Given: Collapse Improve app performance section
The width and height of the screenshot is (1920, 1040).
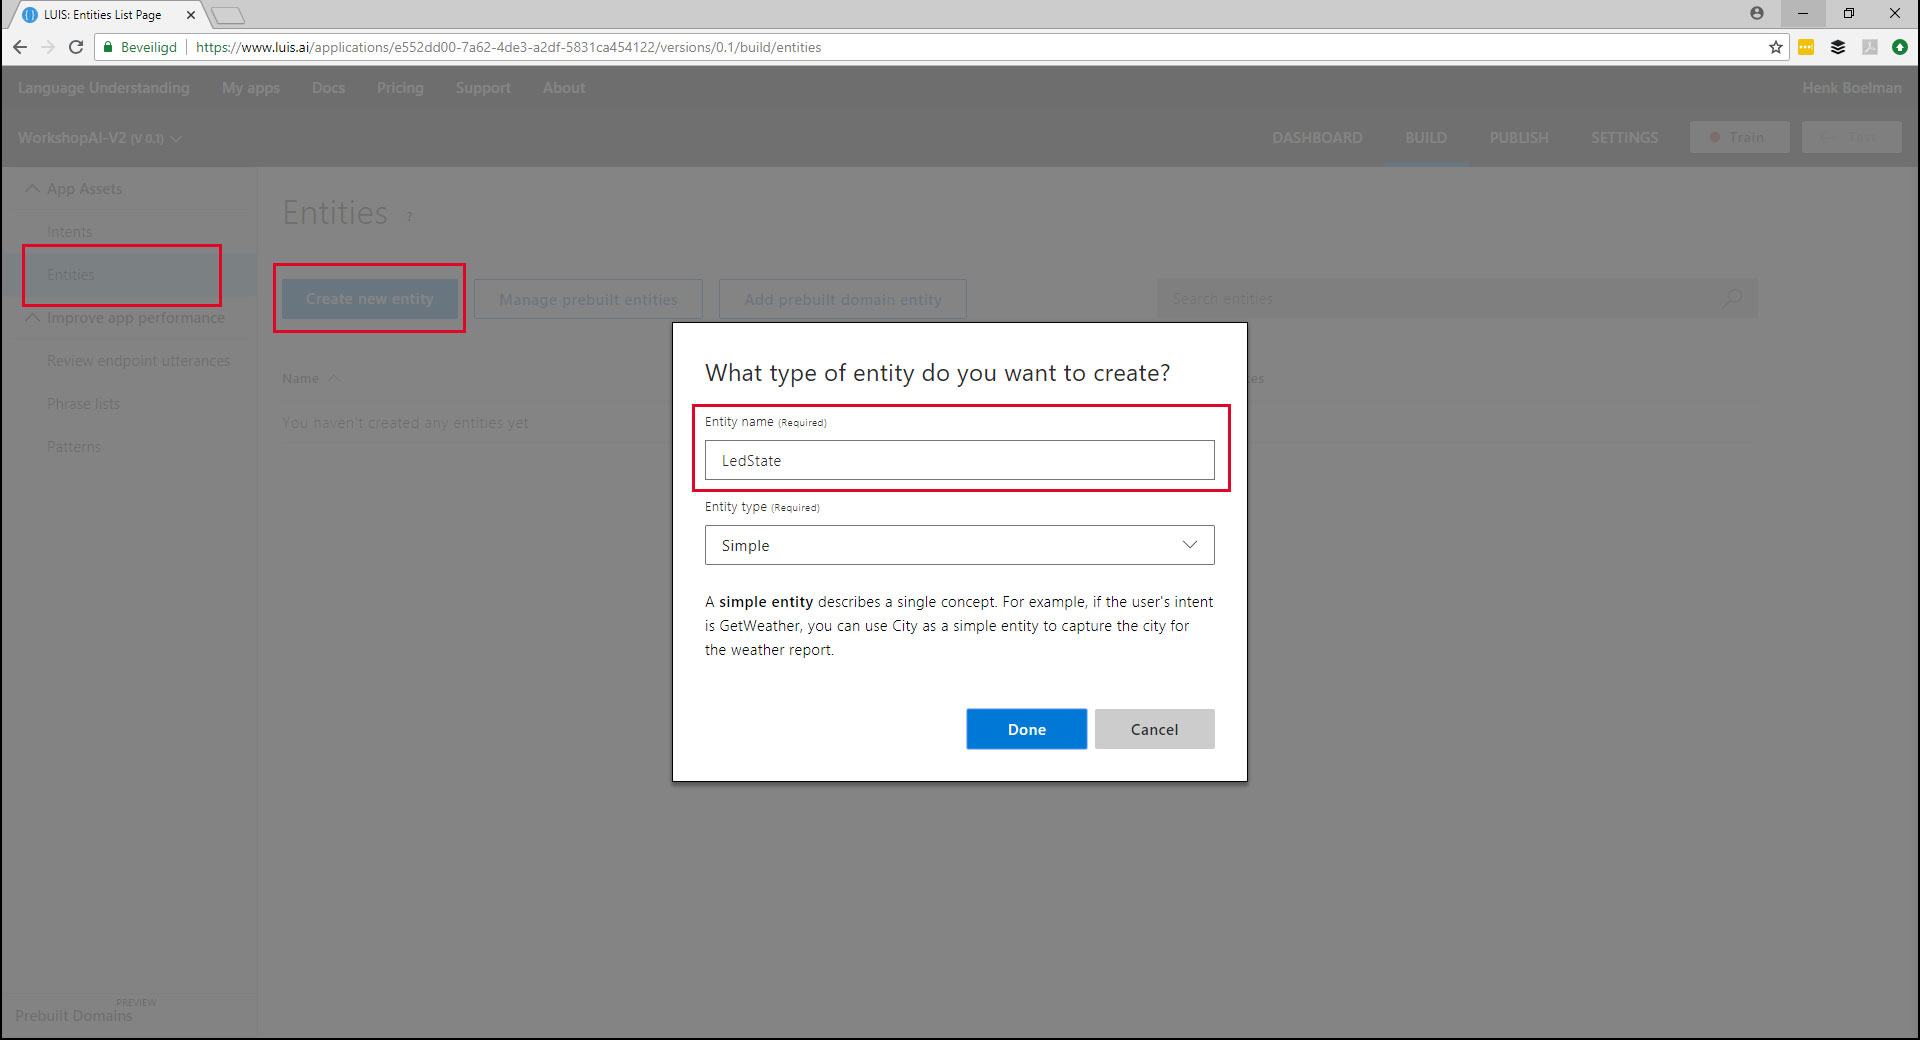Looking at the screenshot, I should (x=32, y=317).
